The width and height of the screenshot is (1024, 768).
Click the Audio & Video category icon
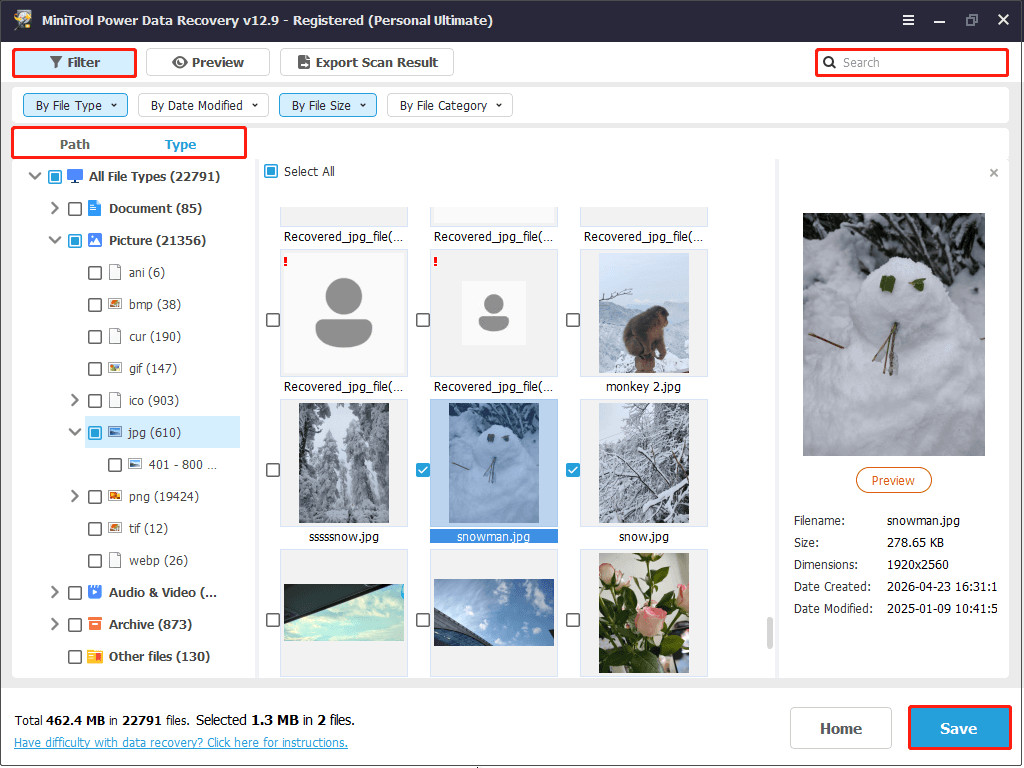tap(95, 592)
